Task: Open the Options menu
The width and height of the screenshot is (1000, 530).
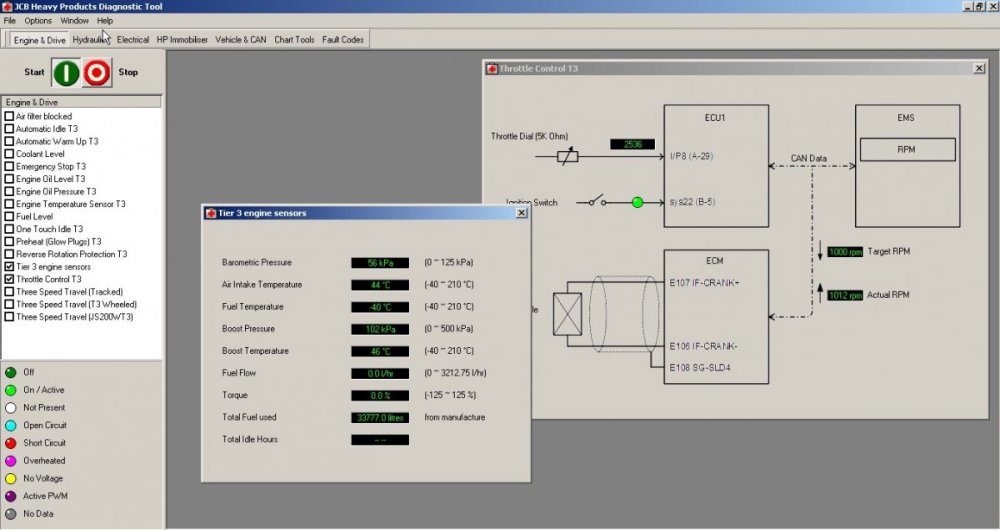Action: 38,20
